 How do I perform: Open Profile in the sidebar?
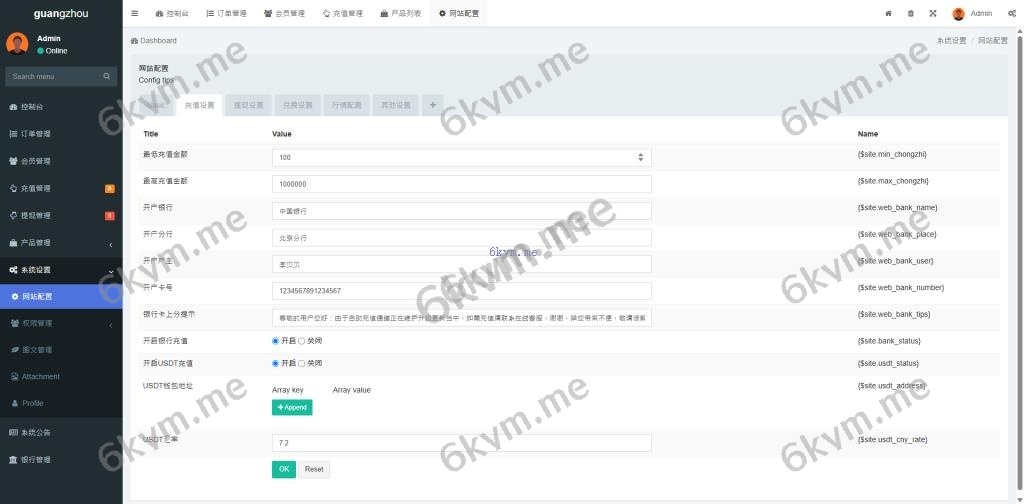click(61, 403)
